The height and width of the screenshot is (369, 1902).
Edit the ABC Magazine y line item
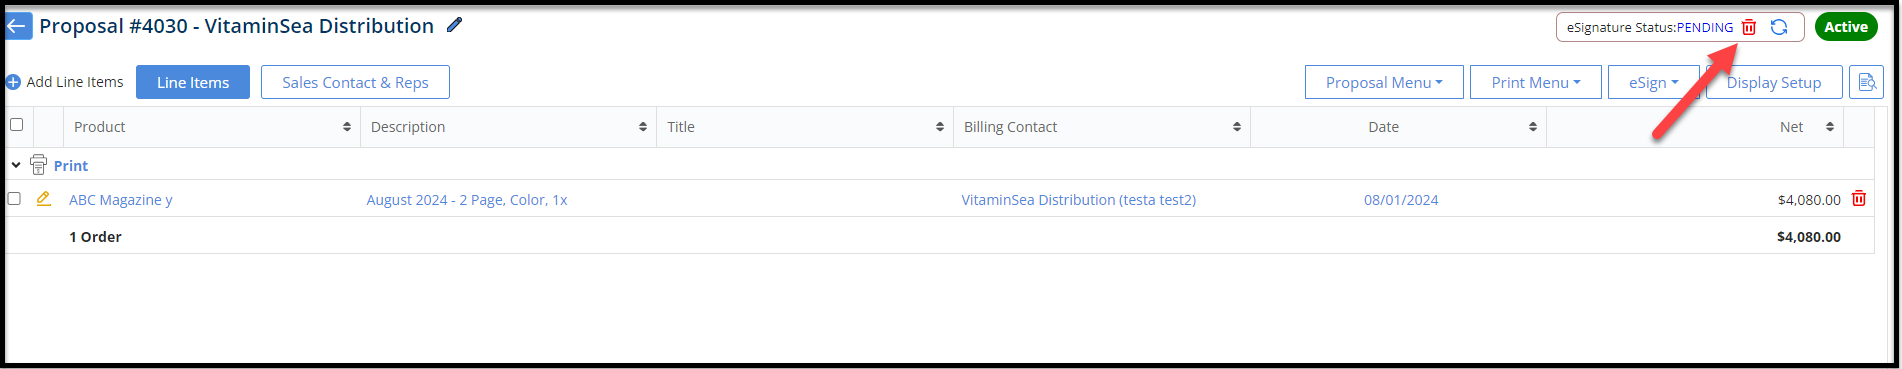click(44, 199)
